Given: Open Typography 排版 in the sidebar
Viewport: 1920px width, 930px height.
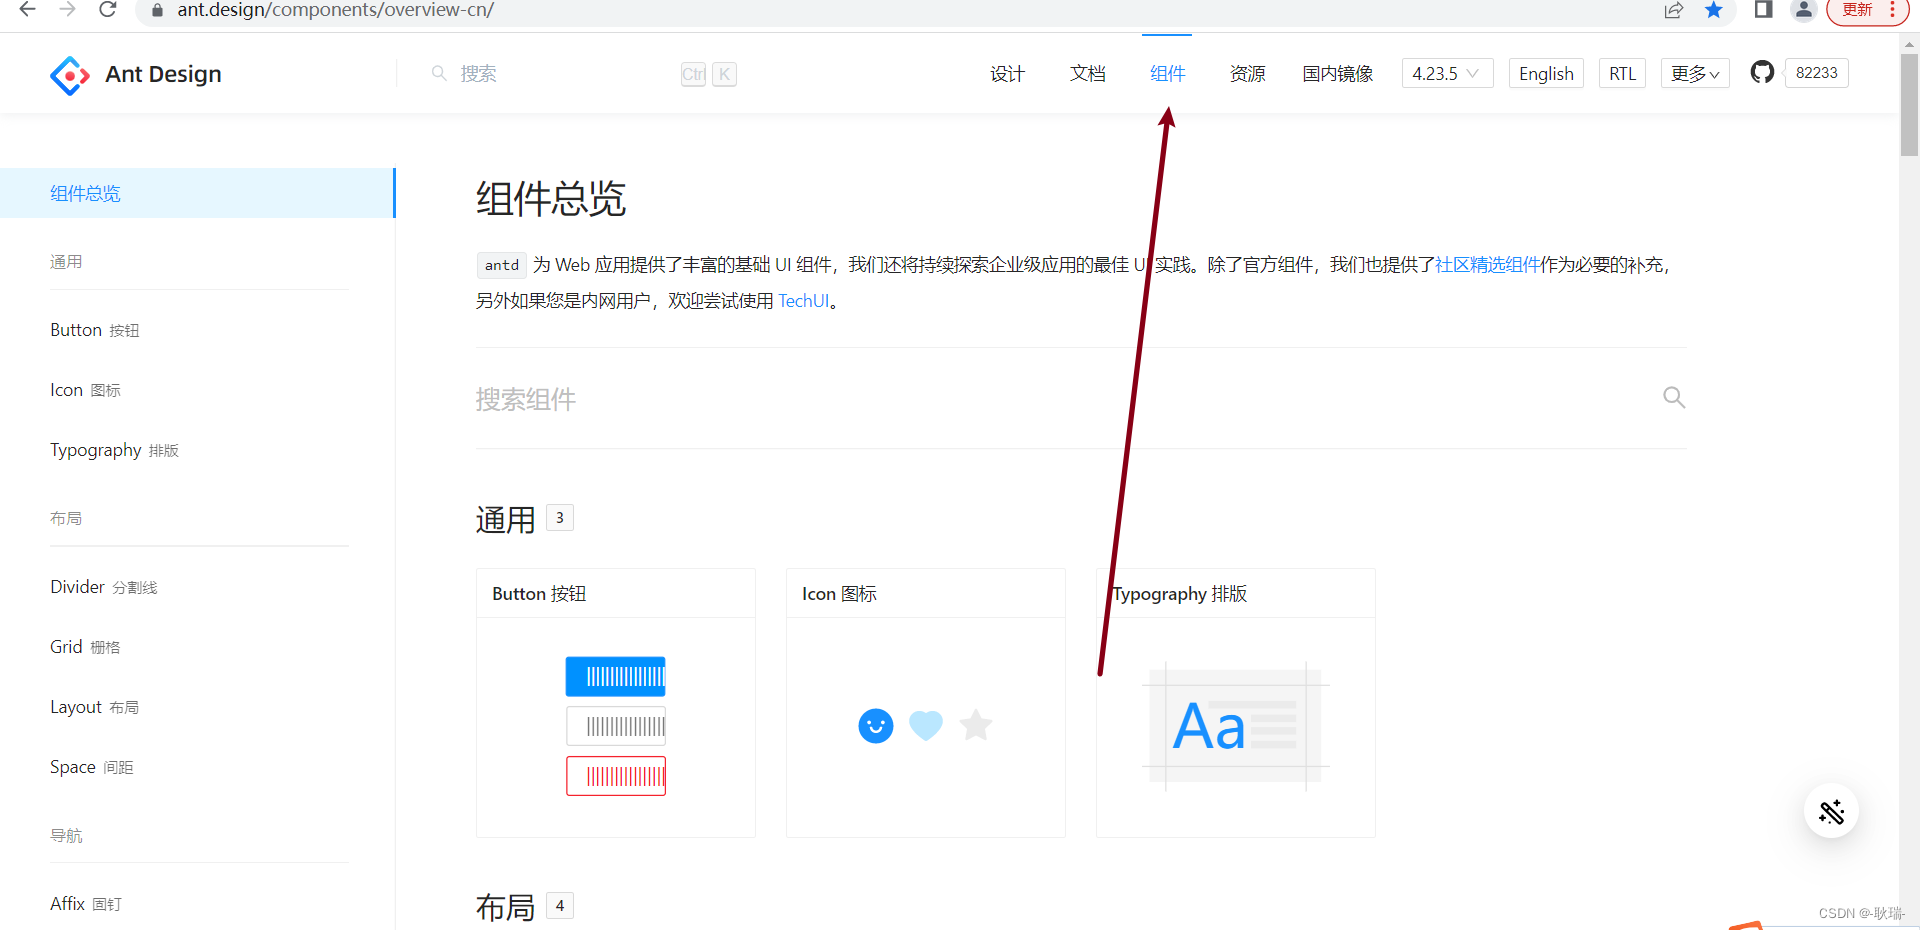Looking at the screenshot, I should pos(114,450).
